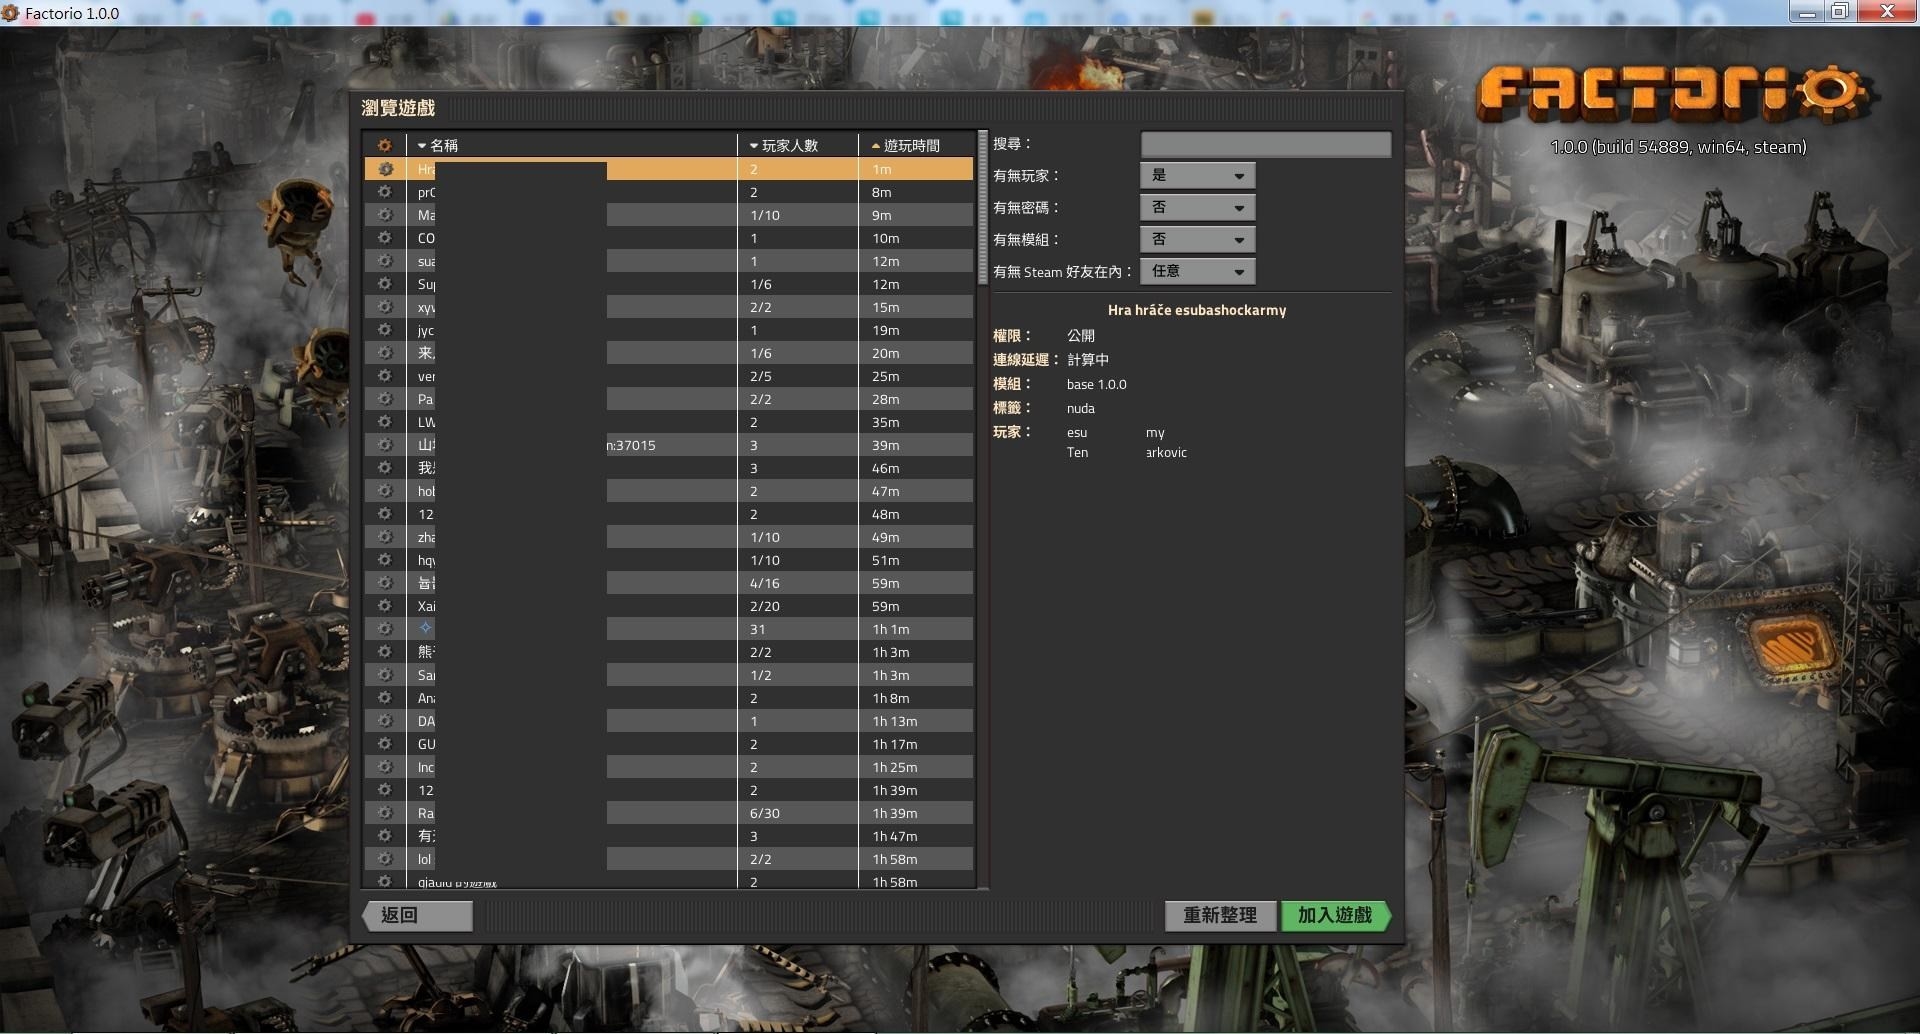
Task: Click the Factorio icon in the title bar
Action: (x=11, y=13)
